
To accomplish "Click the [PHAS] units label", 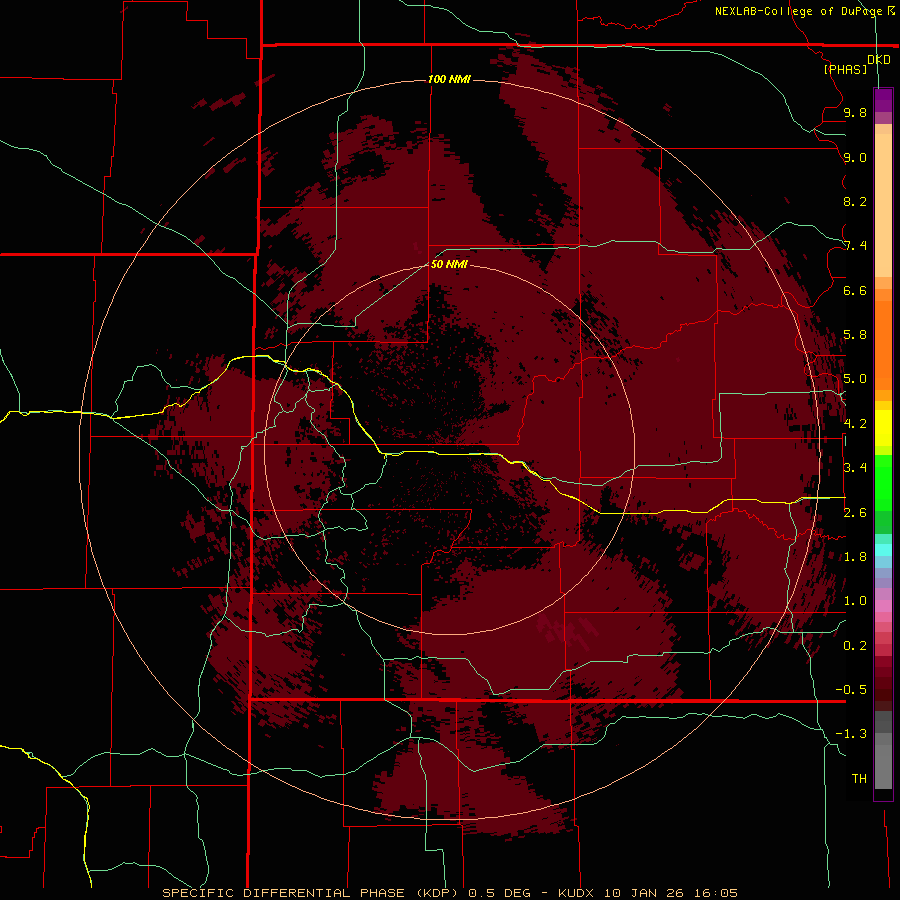I will pyautogui.click(x=845, y=69).
